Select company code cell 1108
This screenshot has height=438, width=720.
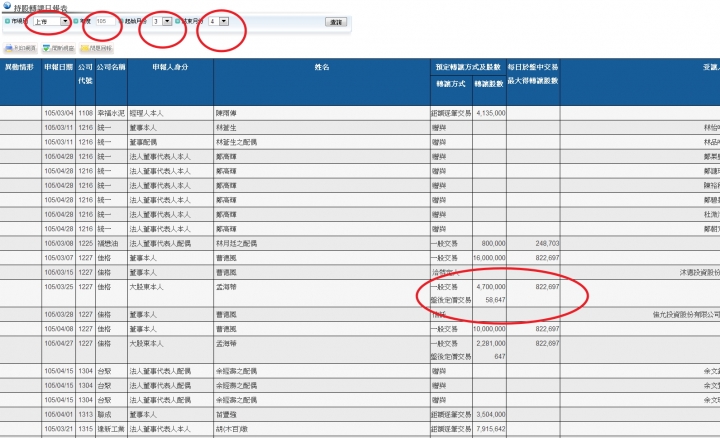(85, 113)
